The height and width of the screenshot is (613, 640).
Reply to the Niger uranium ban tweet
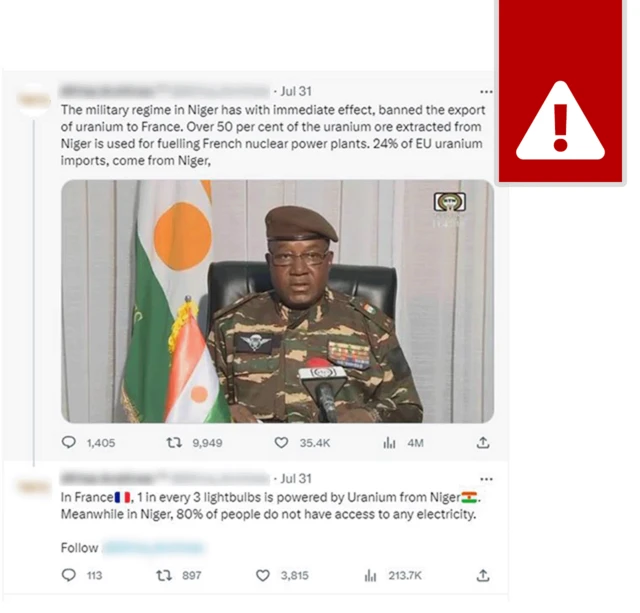pyautogui.click(x=69, y=442)
